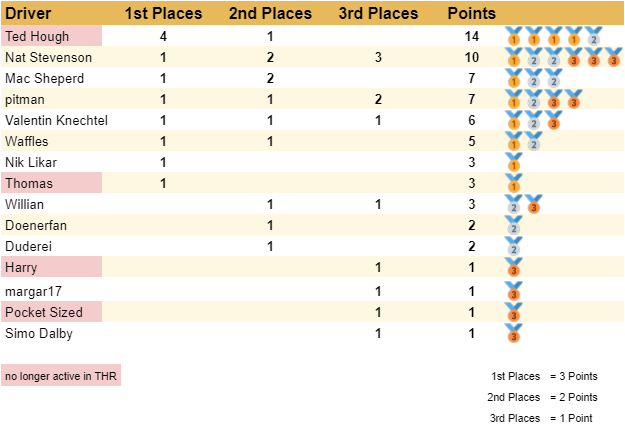Click the Driver column header
Screen dimensions: 625x425
[29, 14]
